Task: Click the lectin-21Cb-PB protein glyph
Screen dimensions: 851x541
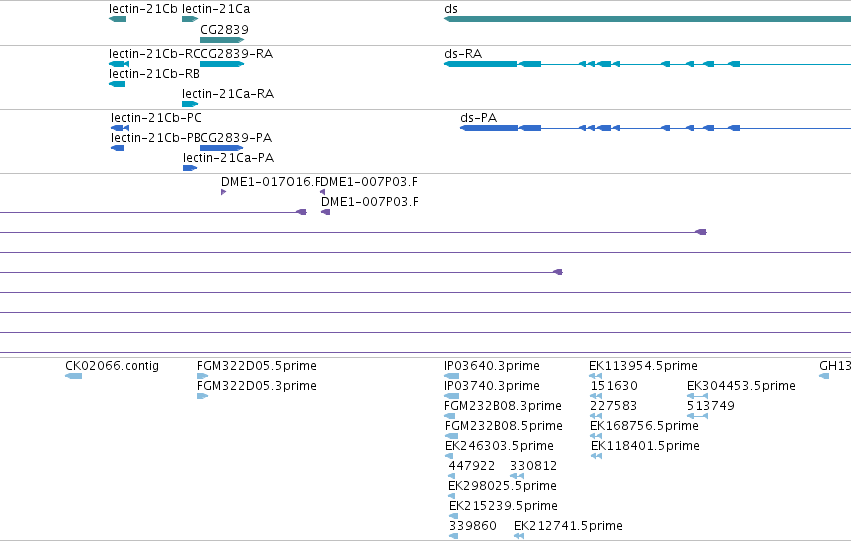Action: (118, 148)
